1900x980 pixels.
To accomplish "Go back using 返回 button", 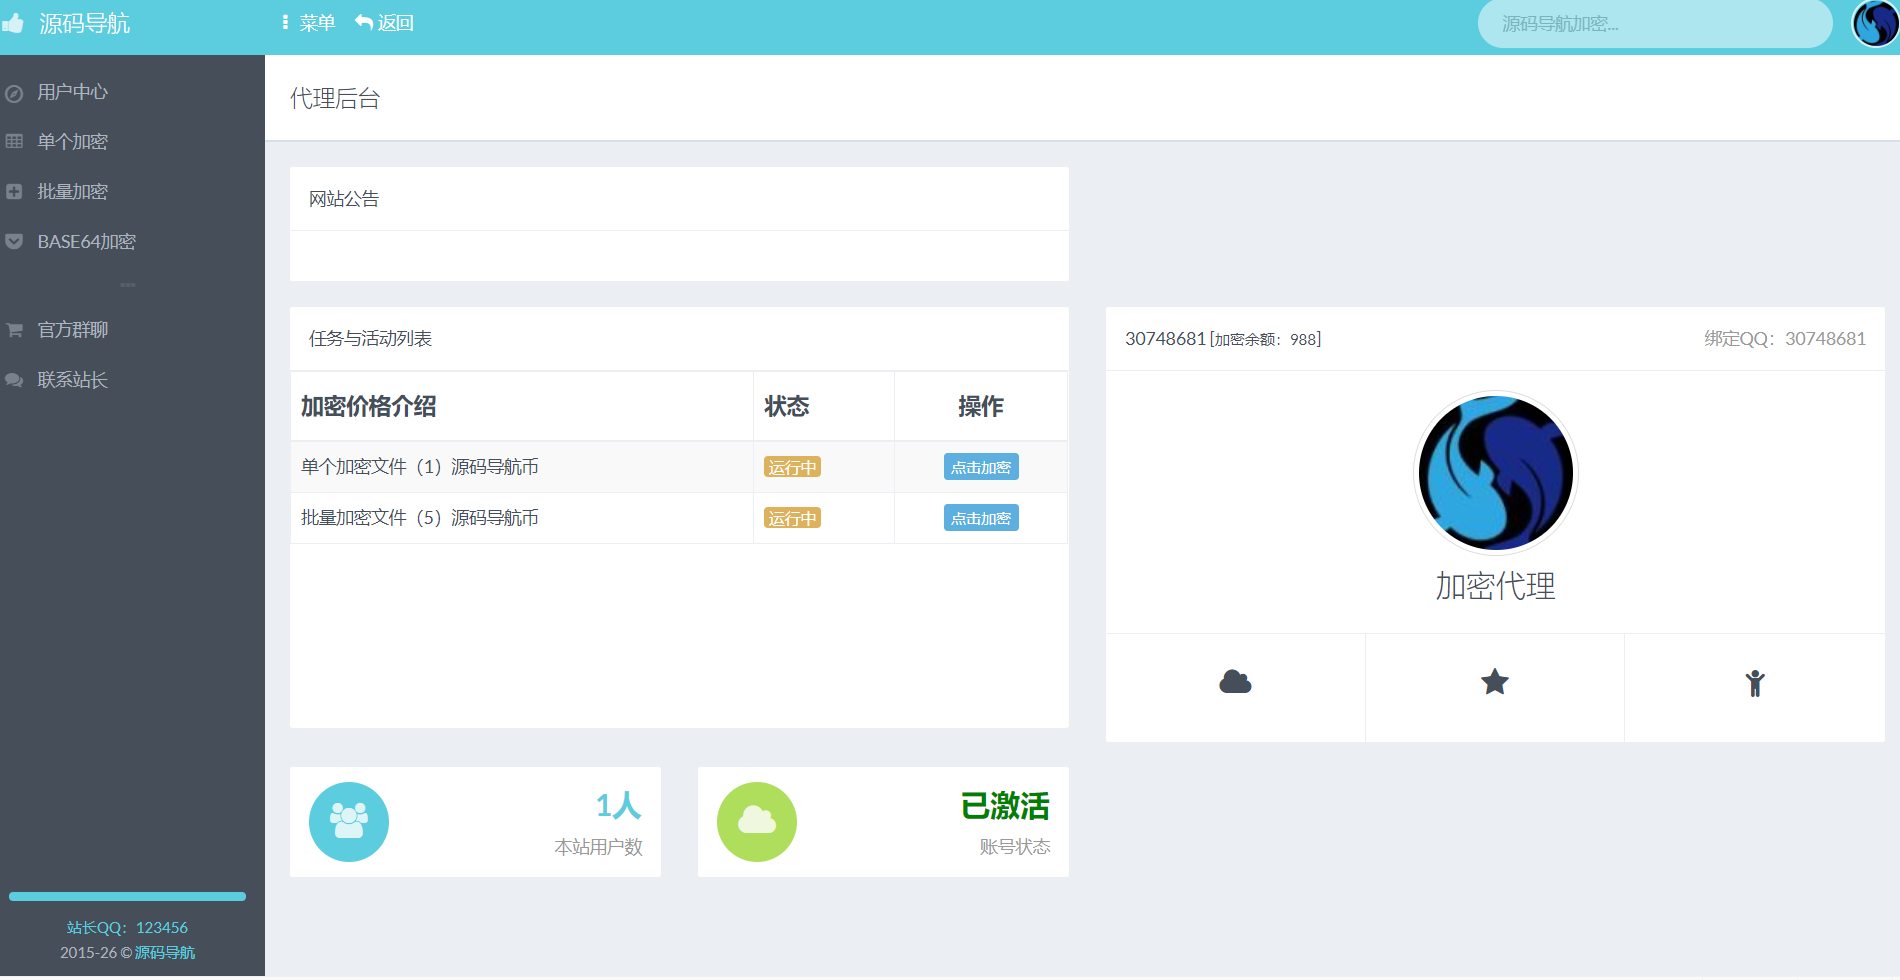I will 385,23.
